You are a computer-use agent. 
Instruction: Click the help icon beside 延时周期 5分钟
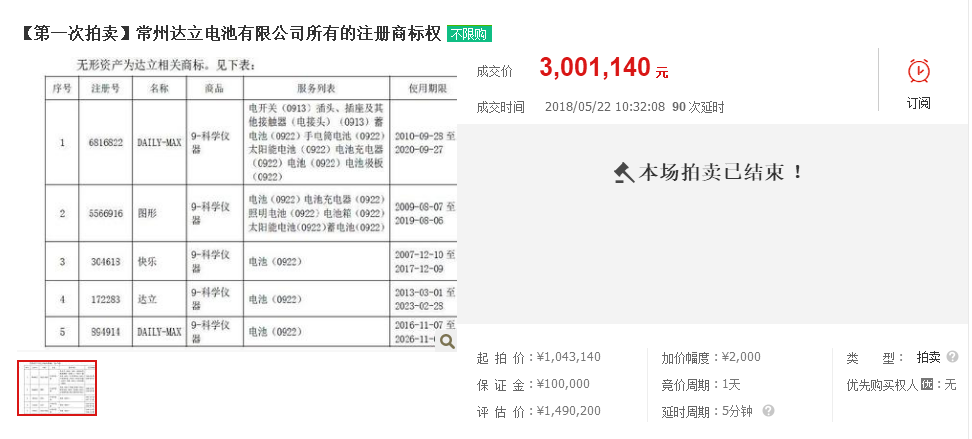pos(769,411)
